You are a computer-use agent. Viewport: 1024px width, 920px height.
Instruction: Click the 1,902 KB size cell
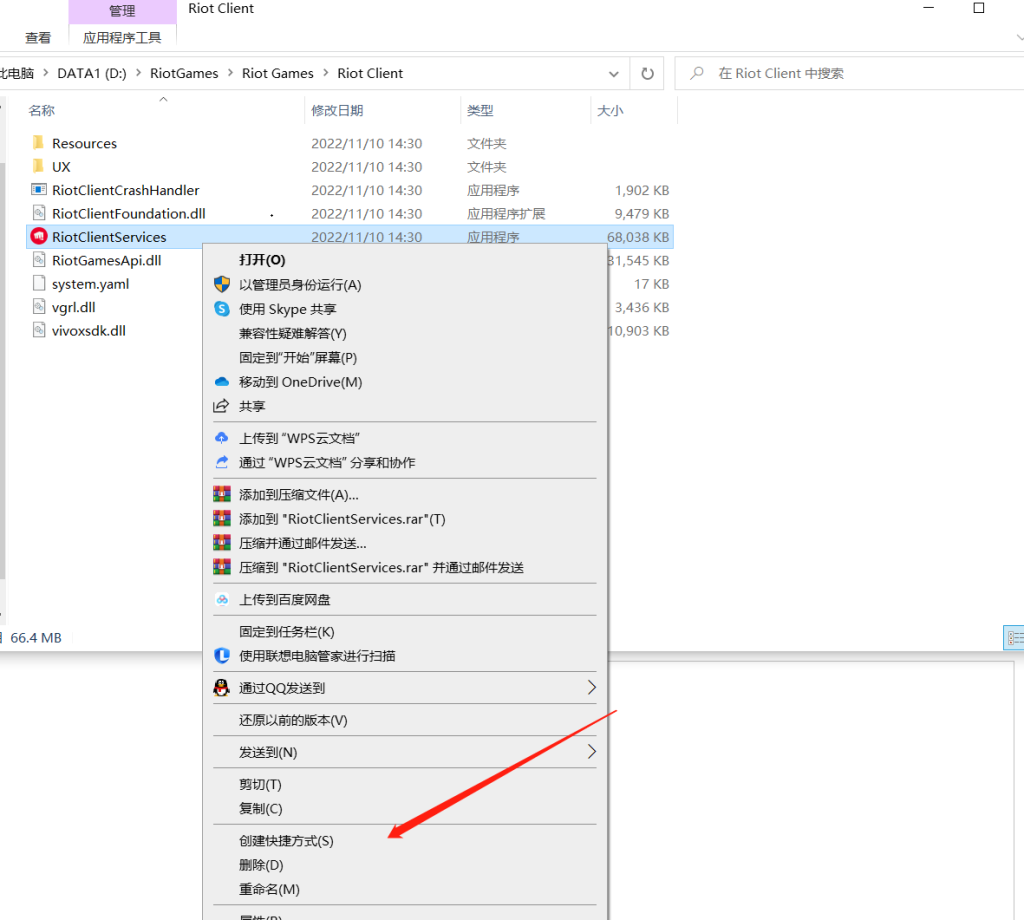tap(642, 190)
